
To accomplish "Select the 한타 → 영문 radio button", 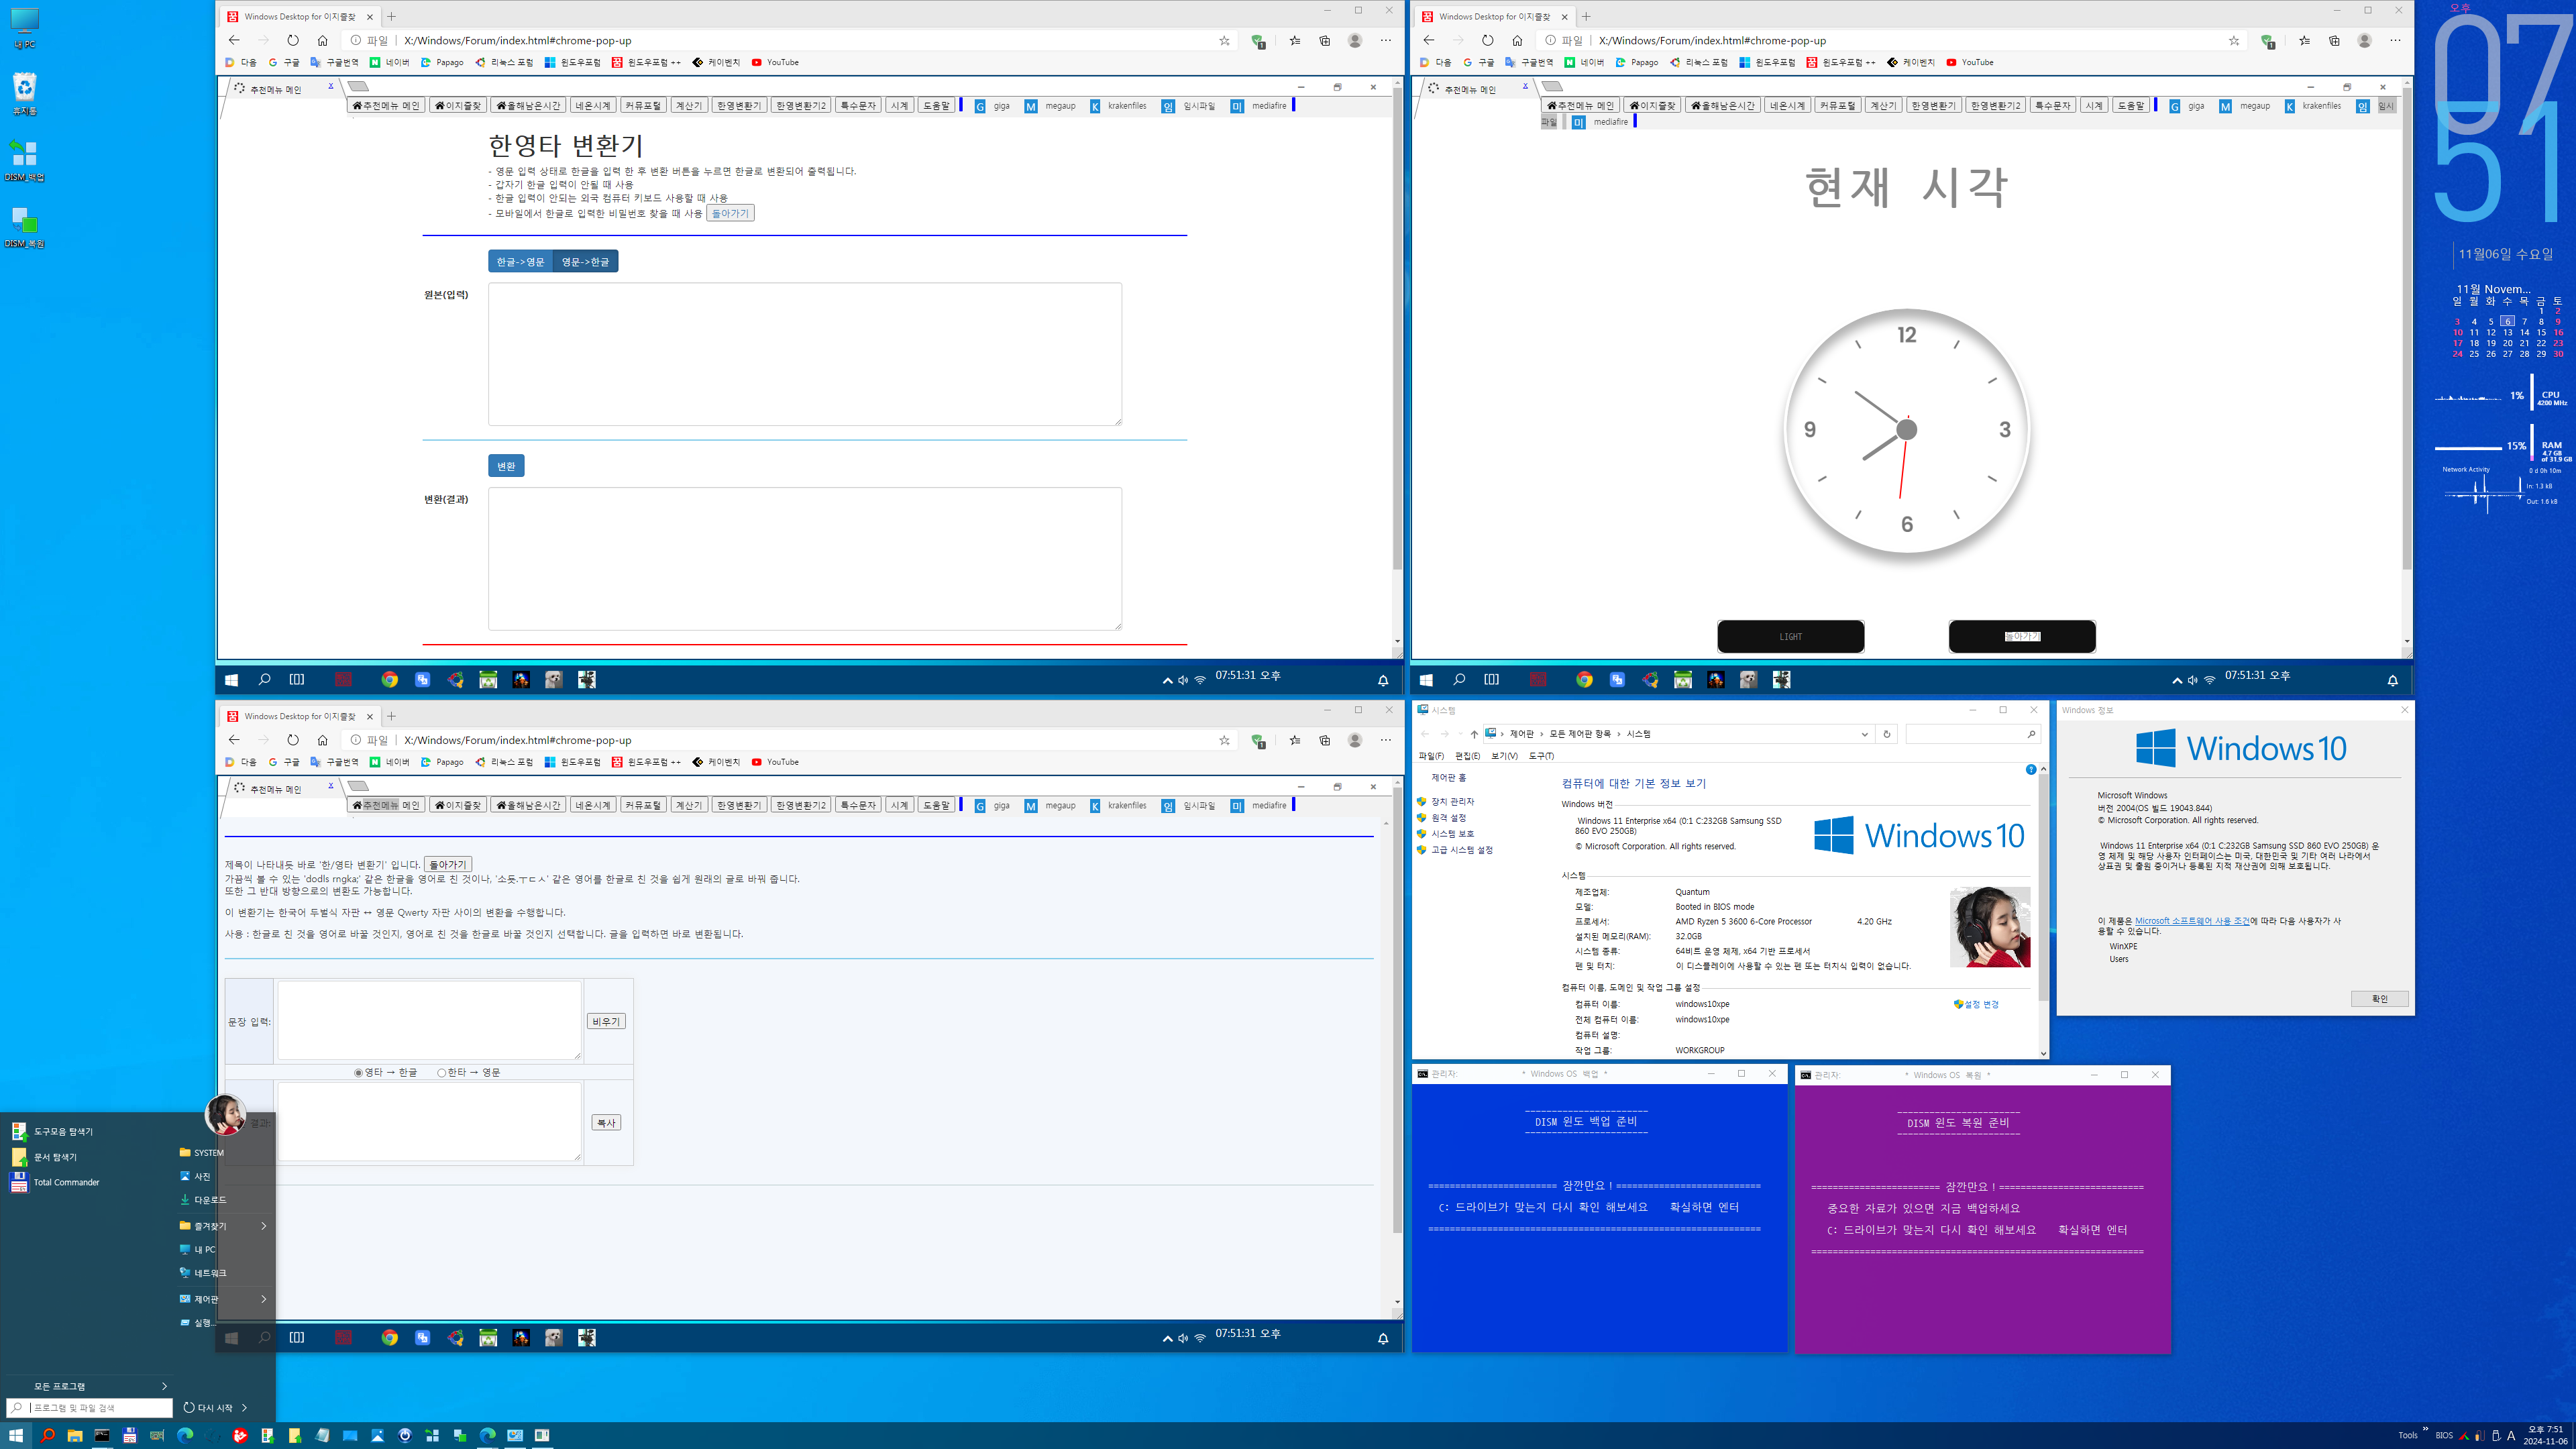I will coord(441,1073).
